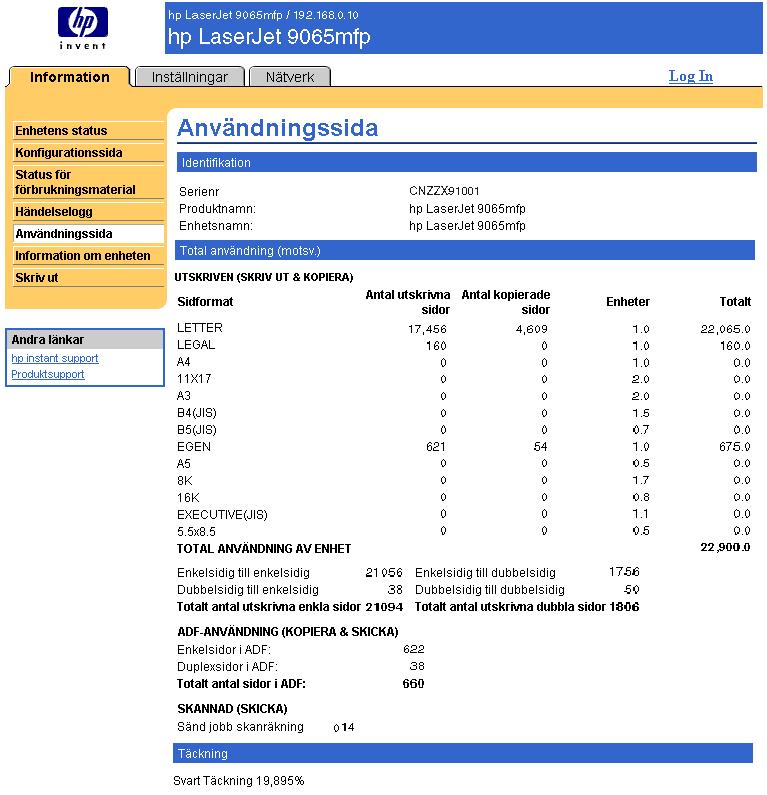Click the Totalt column header
767x795 pixels.
[735, 302]
